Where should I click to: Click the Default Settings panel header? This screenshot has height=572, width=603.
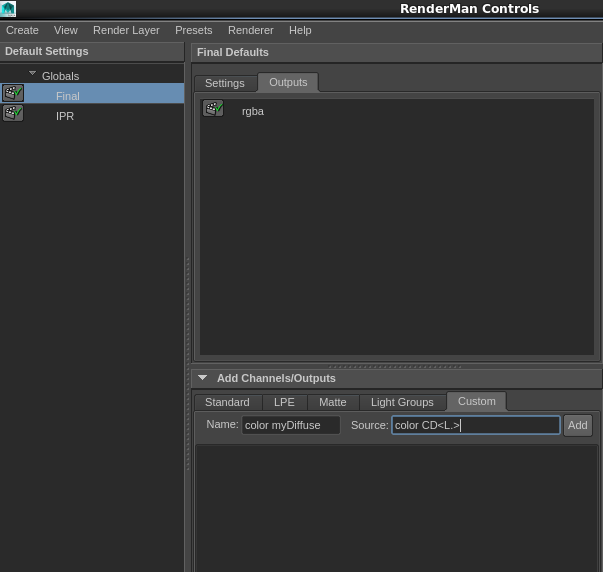[x=92, y=52]
